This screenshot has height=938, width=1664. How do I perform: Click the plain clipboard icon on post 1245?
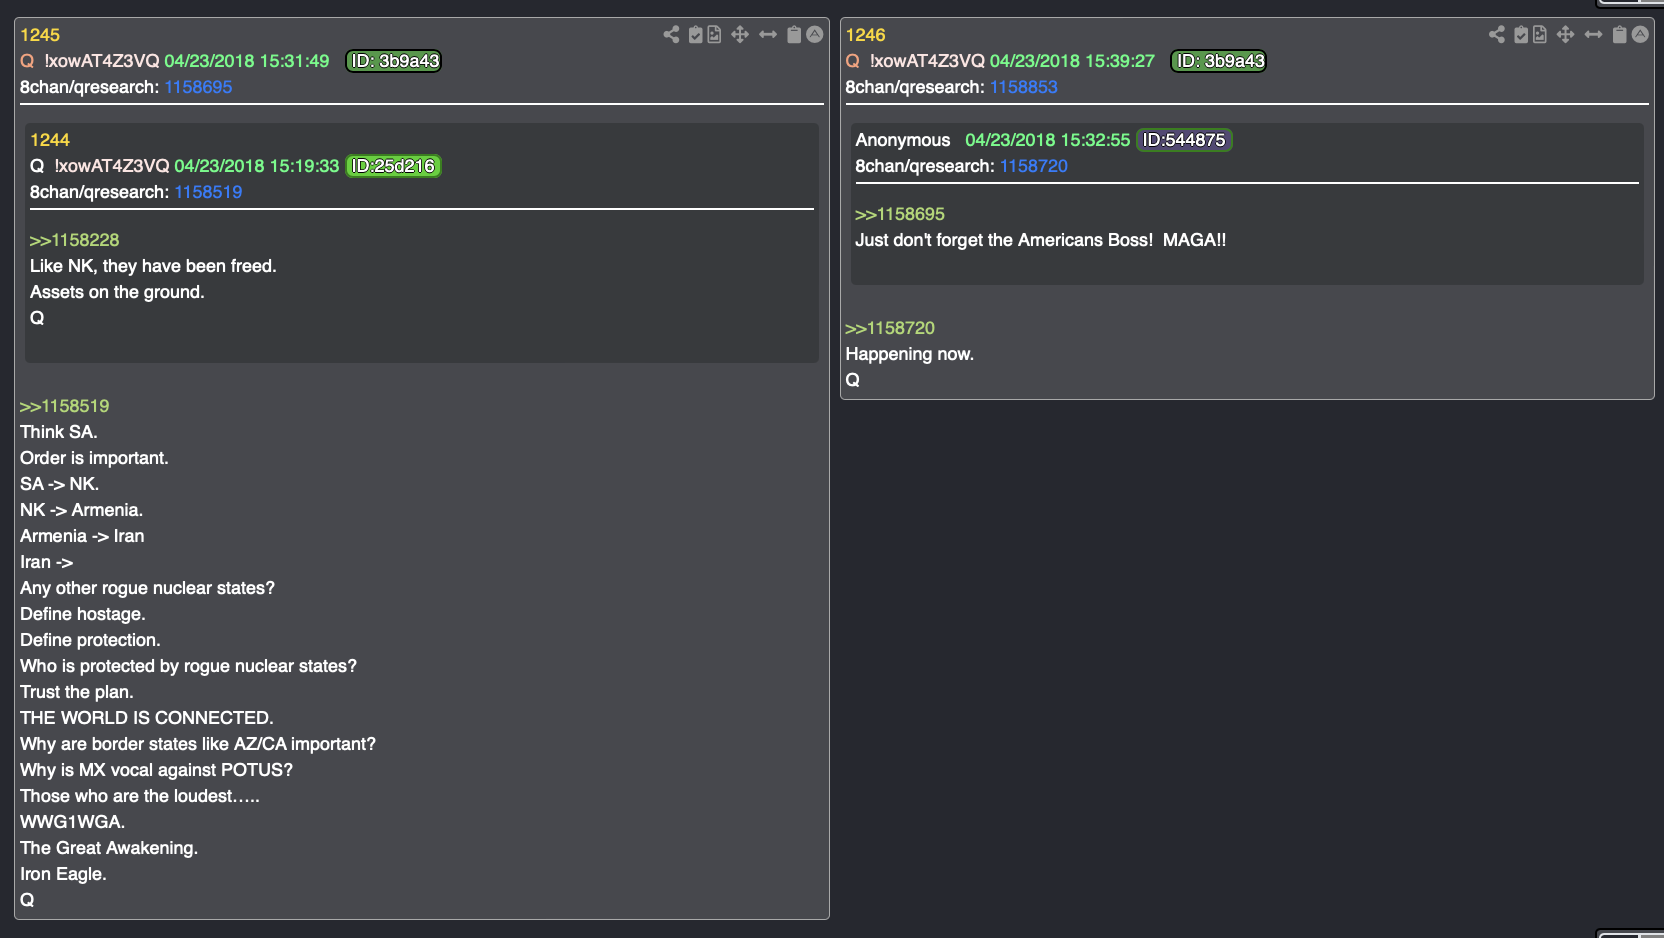pyautogui.click(x=794, y=35)
